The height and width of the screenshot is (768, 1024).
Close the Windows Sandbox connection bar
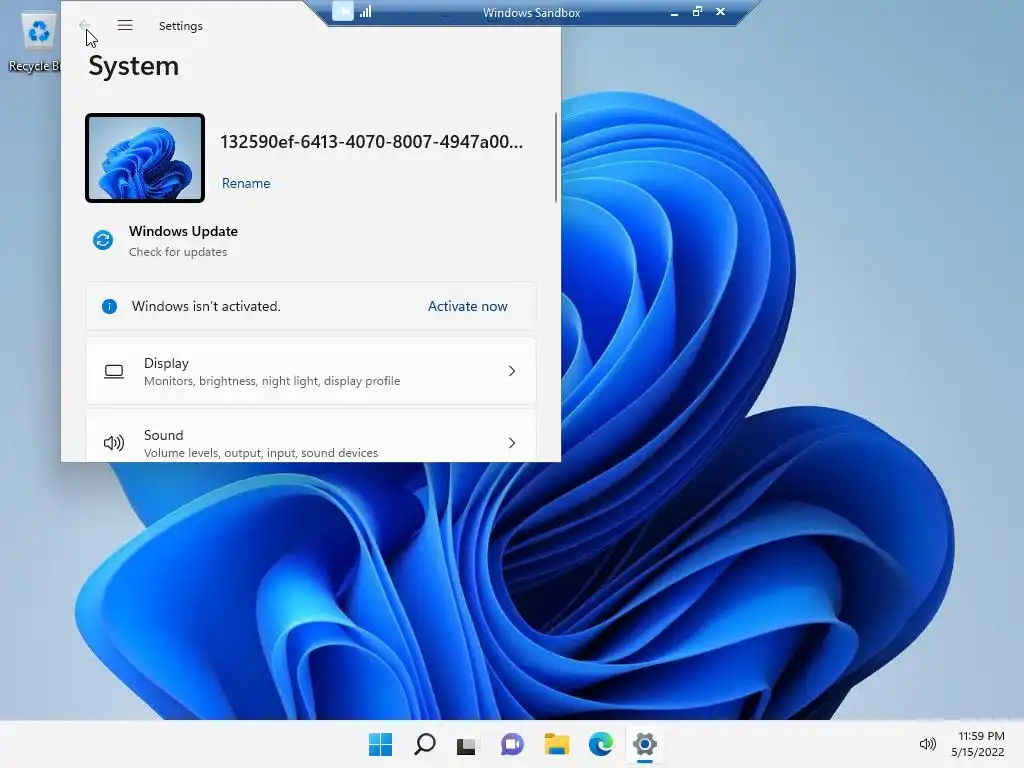click(x=720, y=12)
